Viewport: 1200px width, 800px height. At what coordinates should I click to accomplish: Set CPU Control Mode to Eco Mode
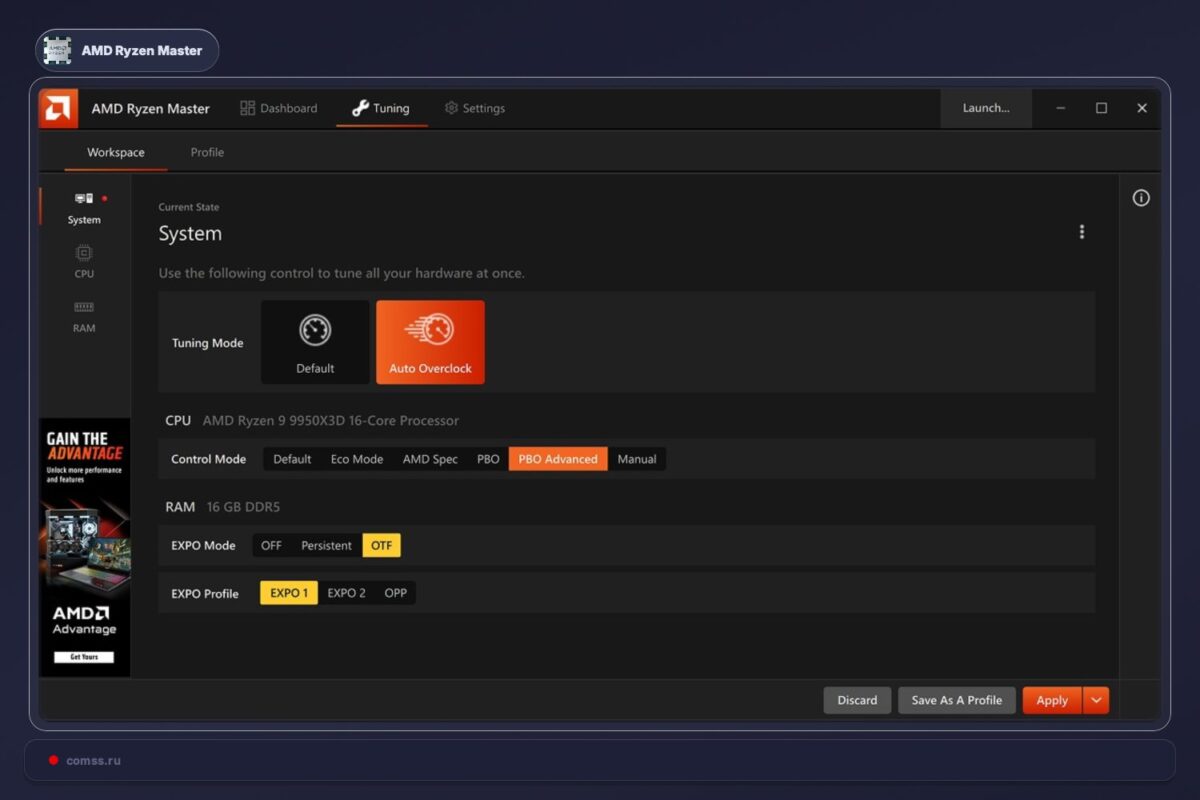pyautogui.click(x=357, y=459)
